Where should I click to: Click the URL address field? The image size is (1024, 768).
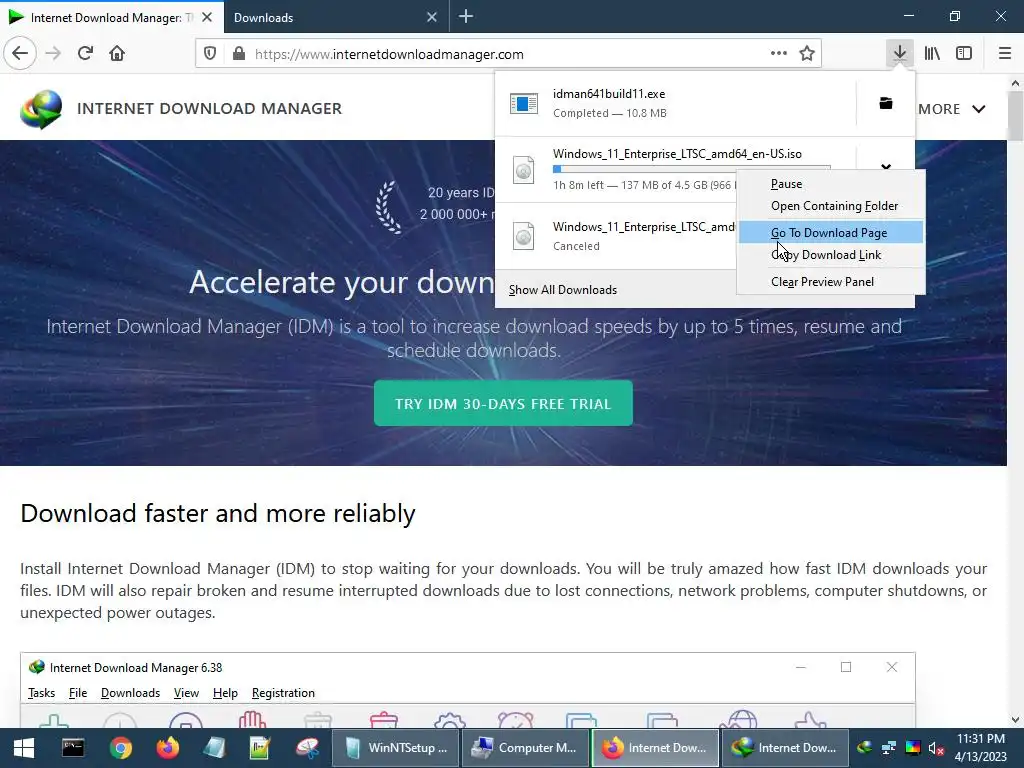(509, 54)
